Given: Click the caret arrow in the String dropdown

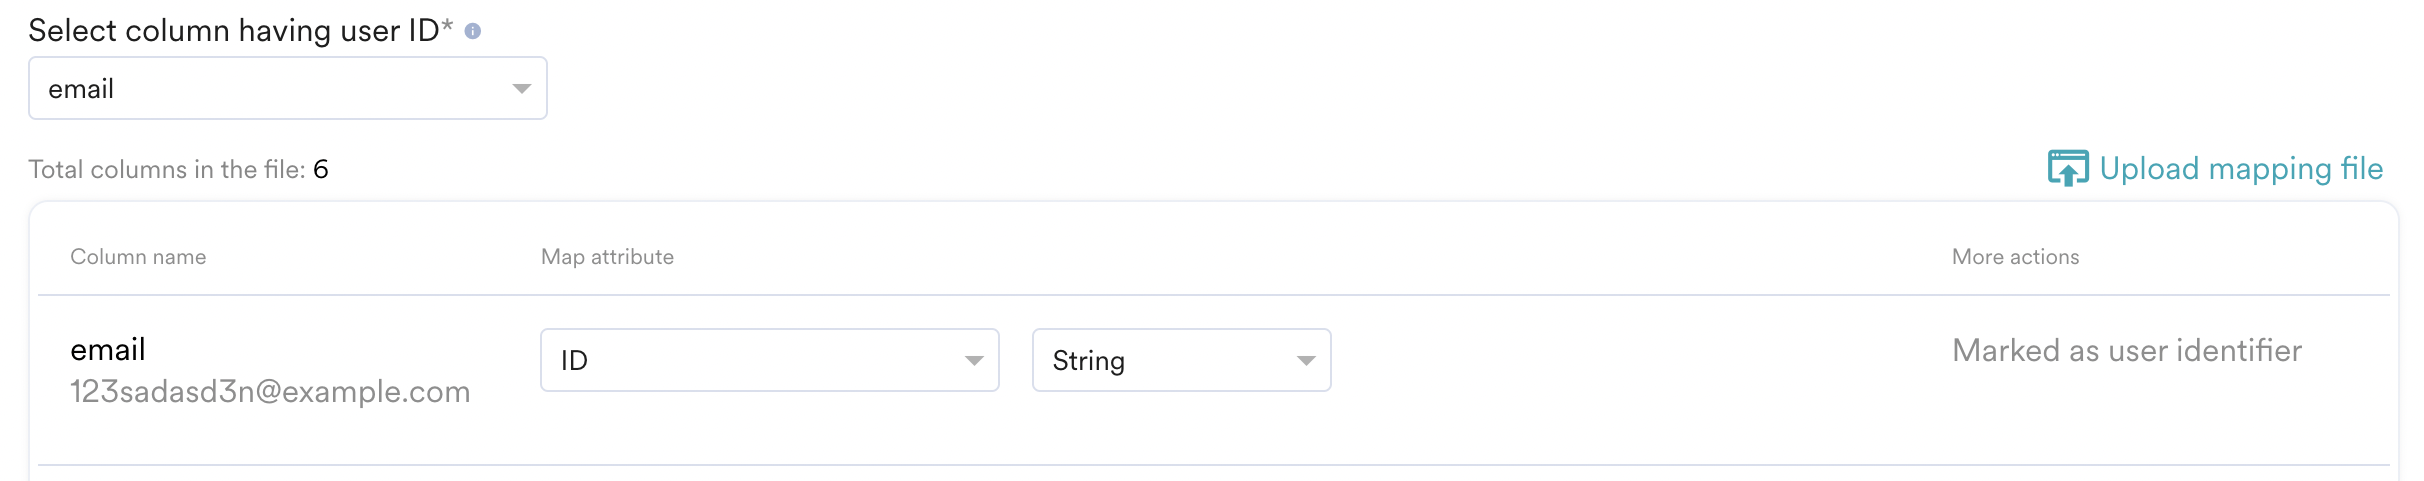Looking at the screenshot, I should 1306,361.
